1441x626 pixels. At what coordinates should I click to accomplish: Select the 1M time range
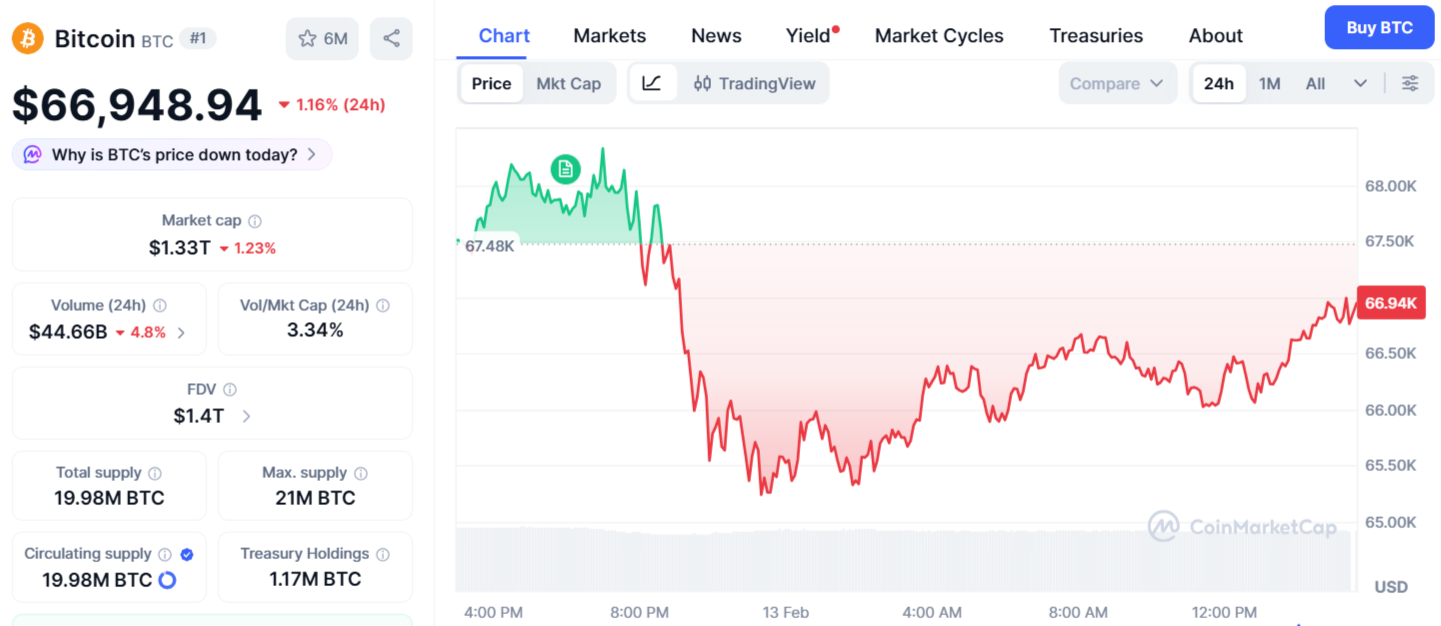coord(1269,84)
